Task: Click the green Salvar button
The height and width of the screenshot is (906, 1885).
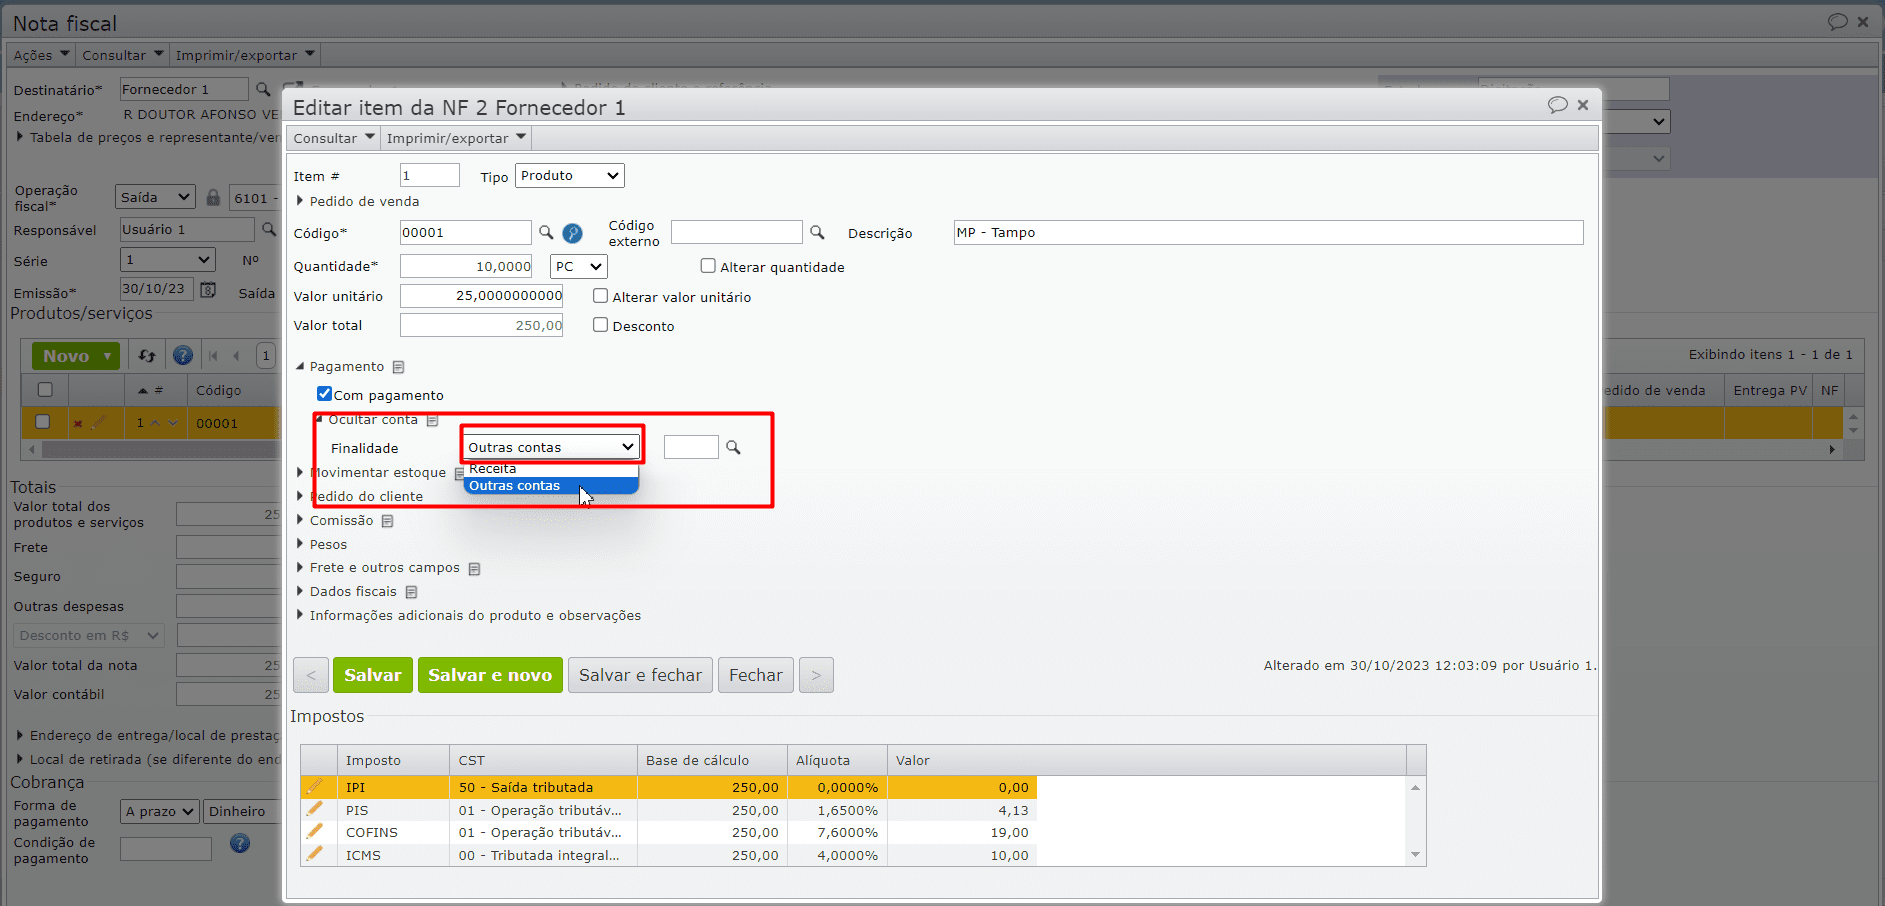Action: coord(373,675)
